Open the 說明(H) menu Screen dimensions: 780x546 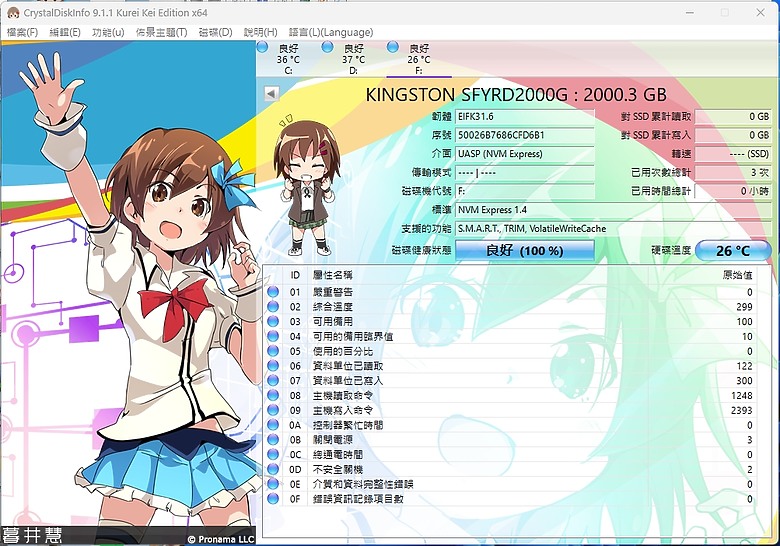point(260,32)
